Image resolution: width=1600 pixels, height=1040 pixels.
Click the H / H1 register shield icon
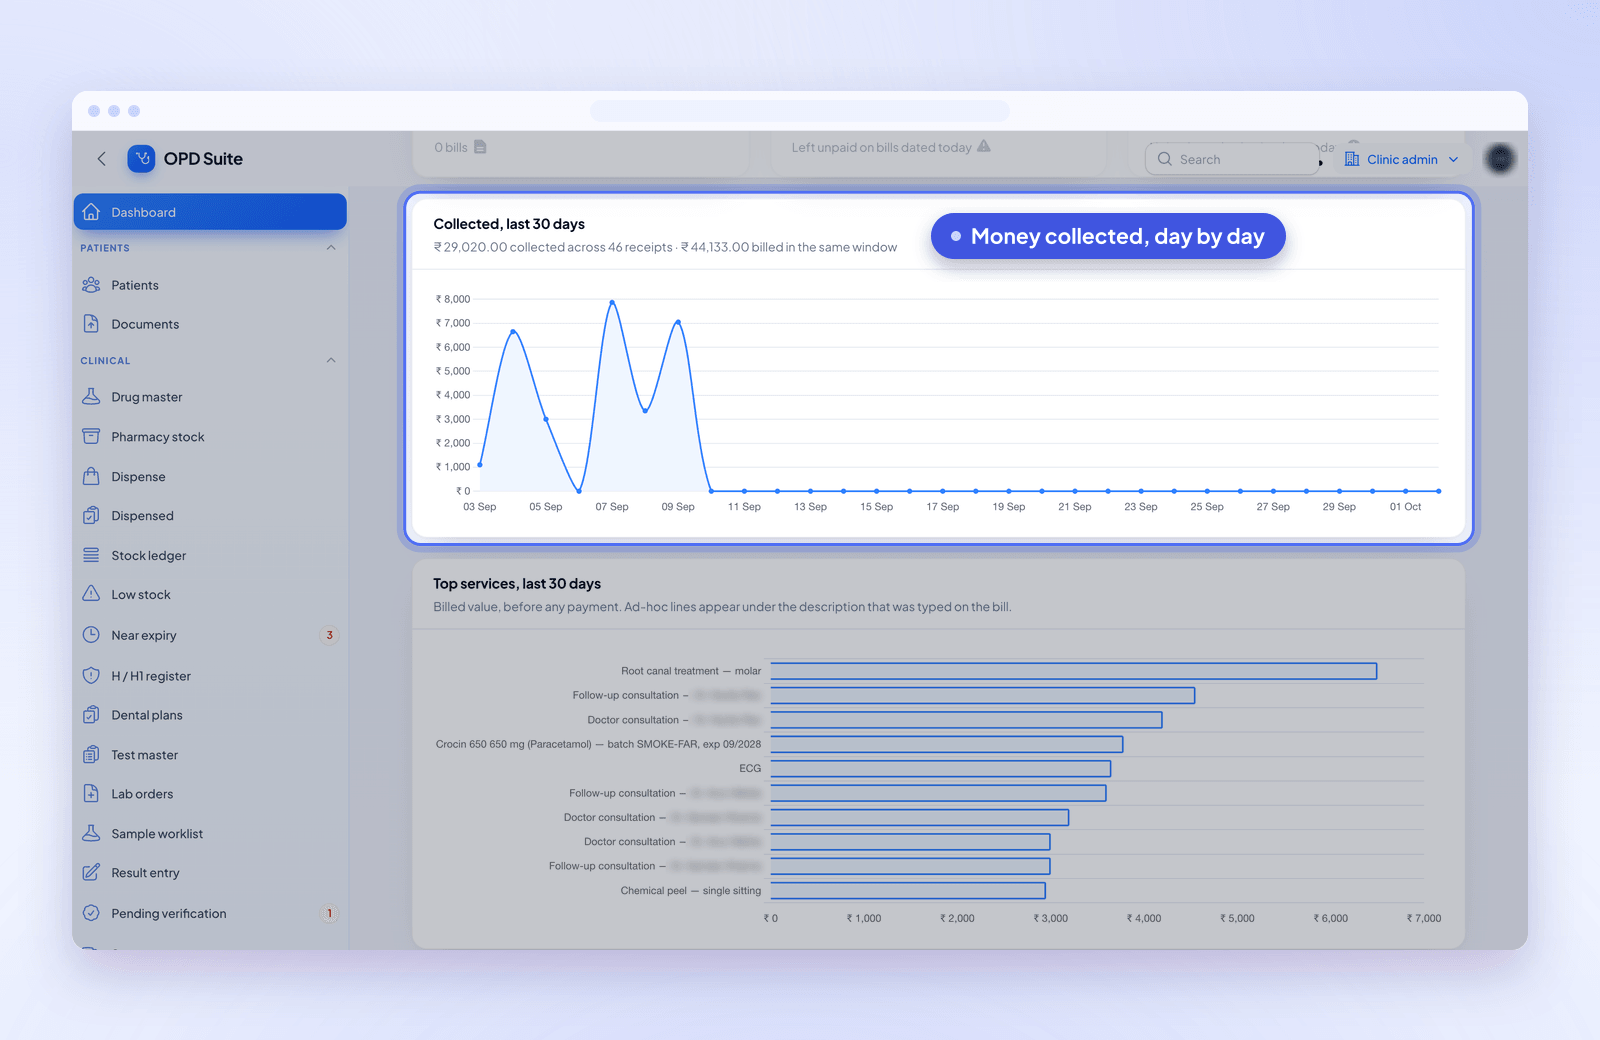[91, 676]
